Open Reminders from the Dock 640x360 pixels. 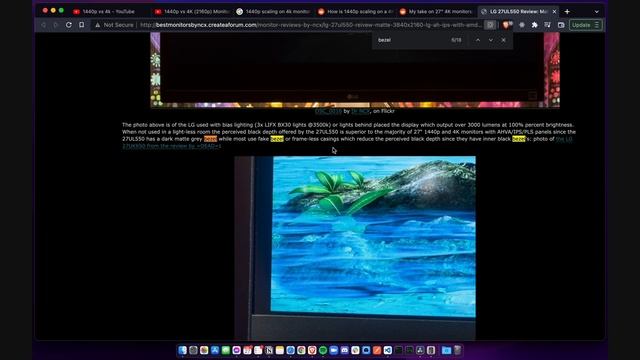258,350
